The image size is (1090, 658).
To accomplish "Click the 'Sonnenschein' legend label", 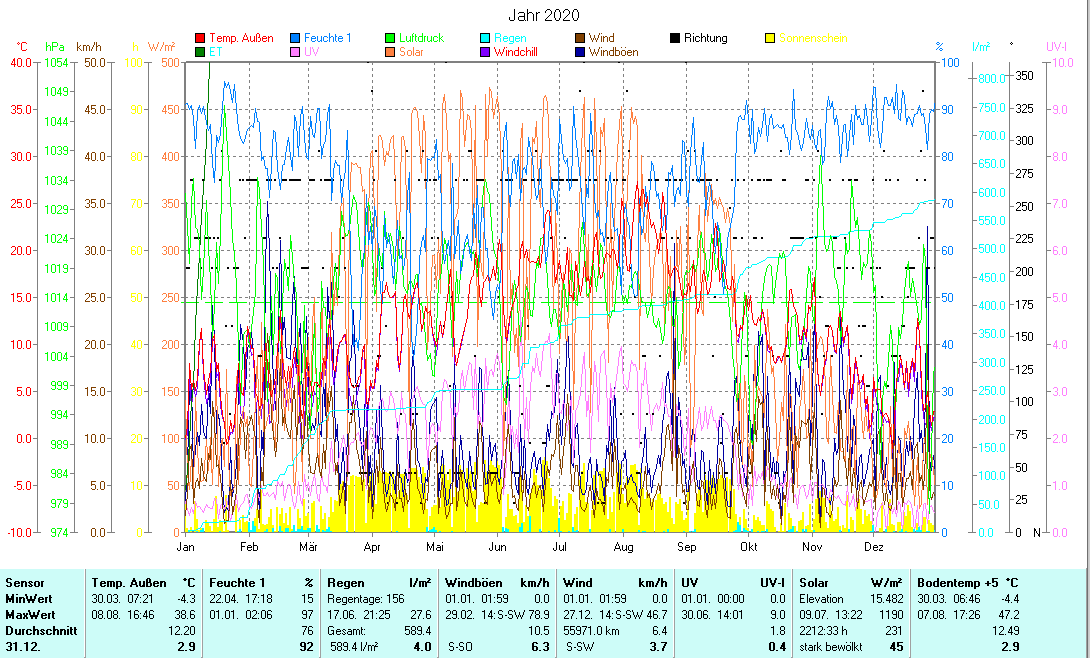I will (x=813, y=38).
